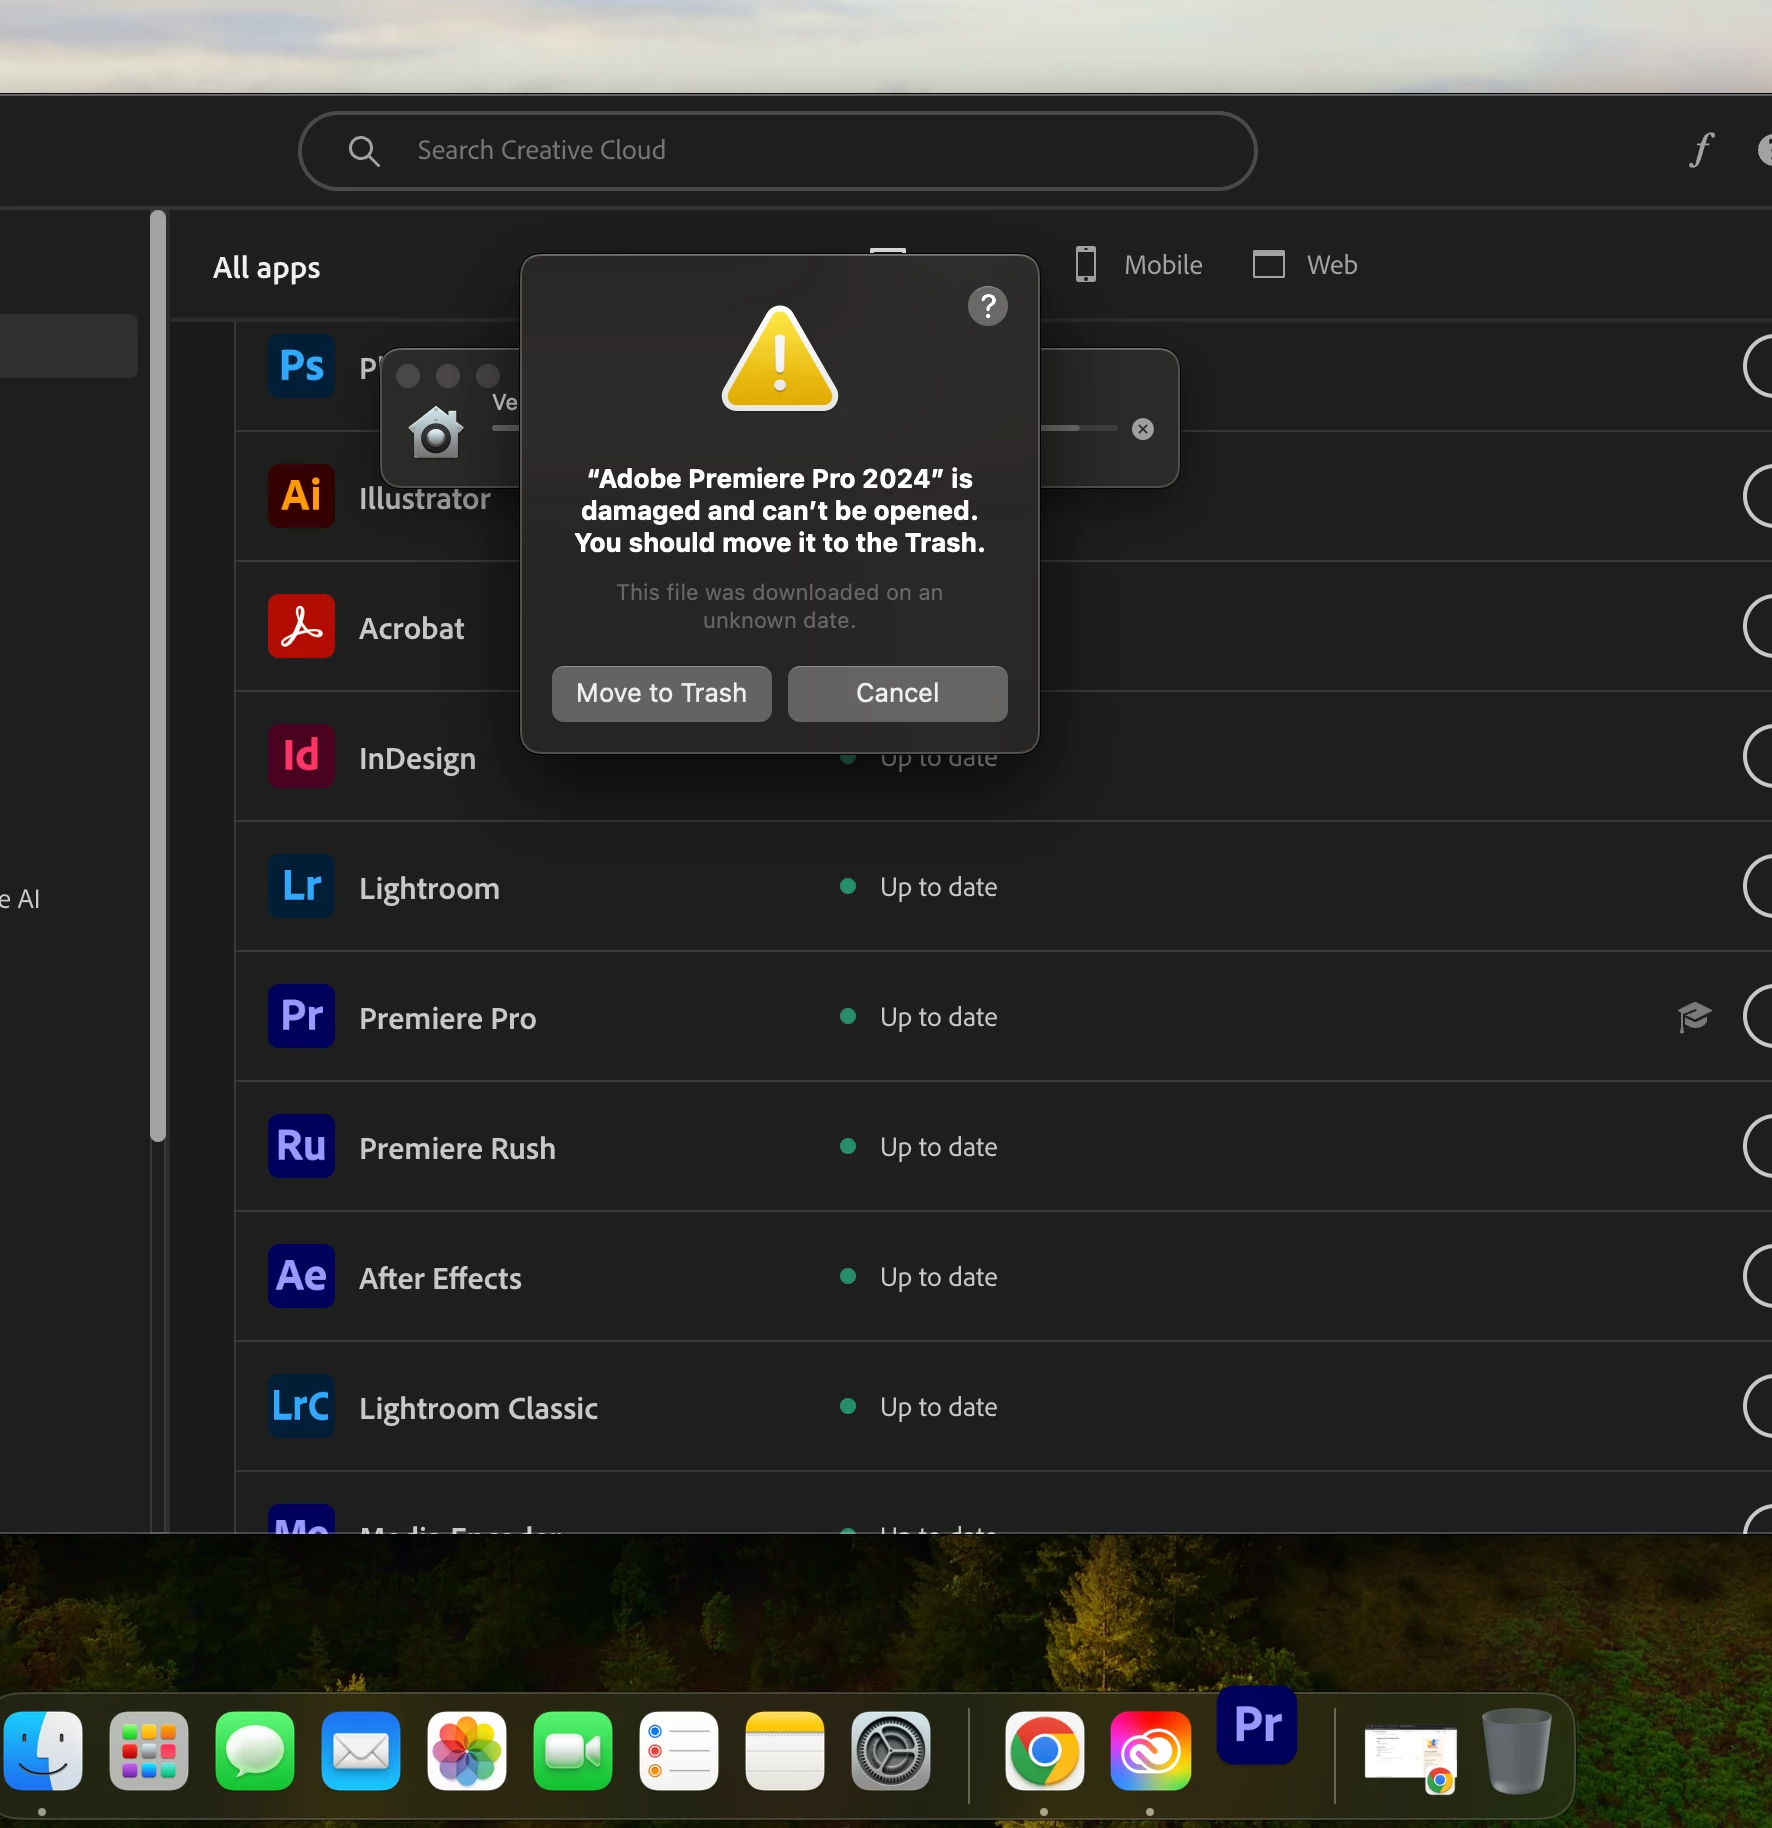The height and width of the screenshot is (1828, 1772).
Task: Open the fonts f icon
Action: tap(1701, 150)
